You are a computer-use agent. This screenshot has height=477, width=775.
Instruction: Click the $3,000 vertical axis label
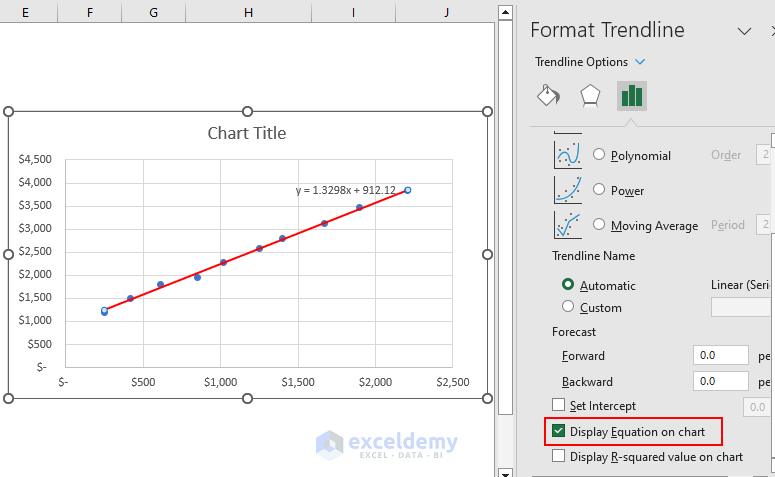(35, 228)
